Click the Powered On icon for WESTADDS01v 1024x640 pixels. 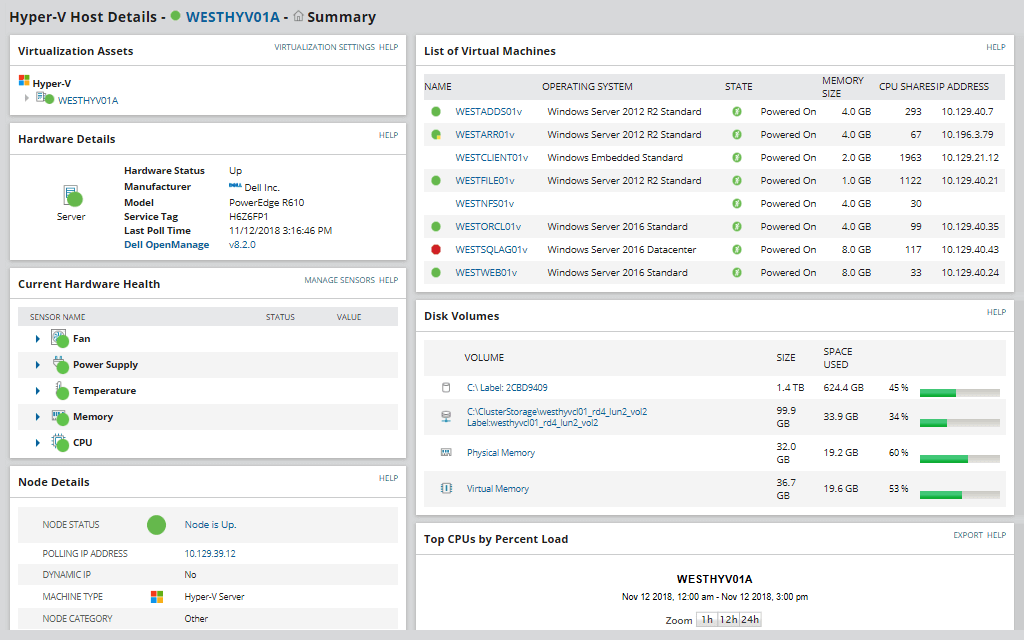[x=737, y=112]
